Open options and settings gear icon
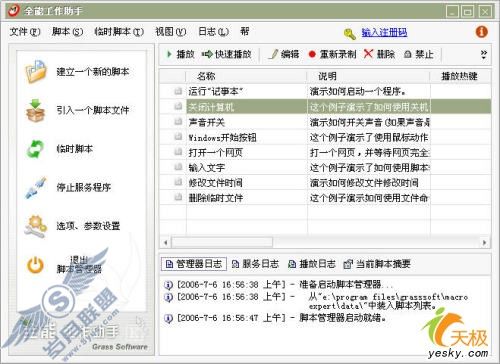 tap(36, 227)
